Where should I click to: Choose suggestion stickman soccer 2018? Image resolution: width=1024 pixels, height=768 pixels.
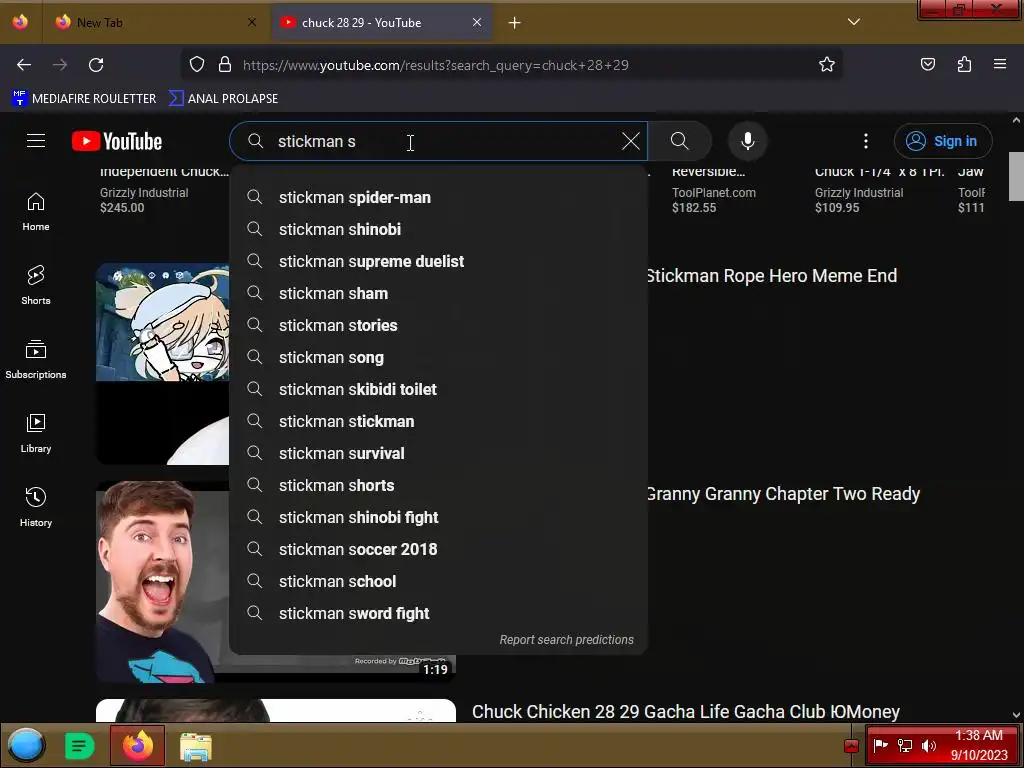point(438,549)
